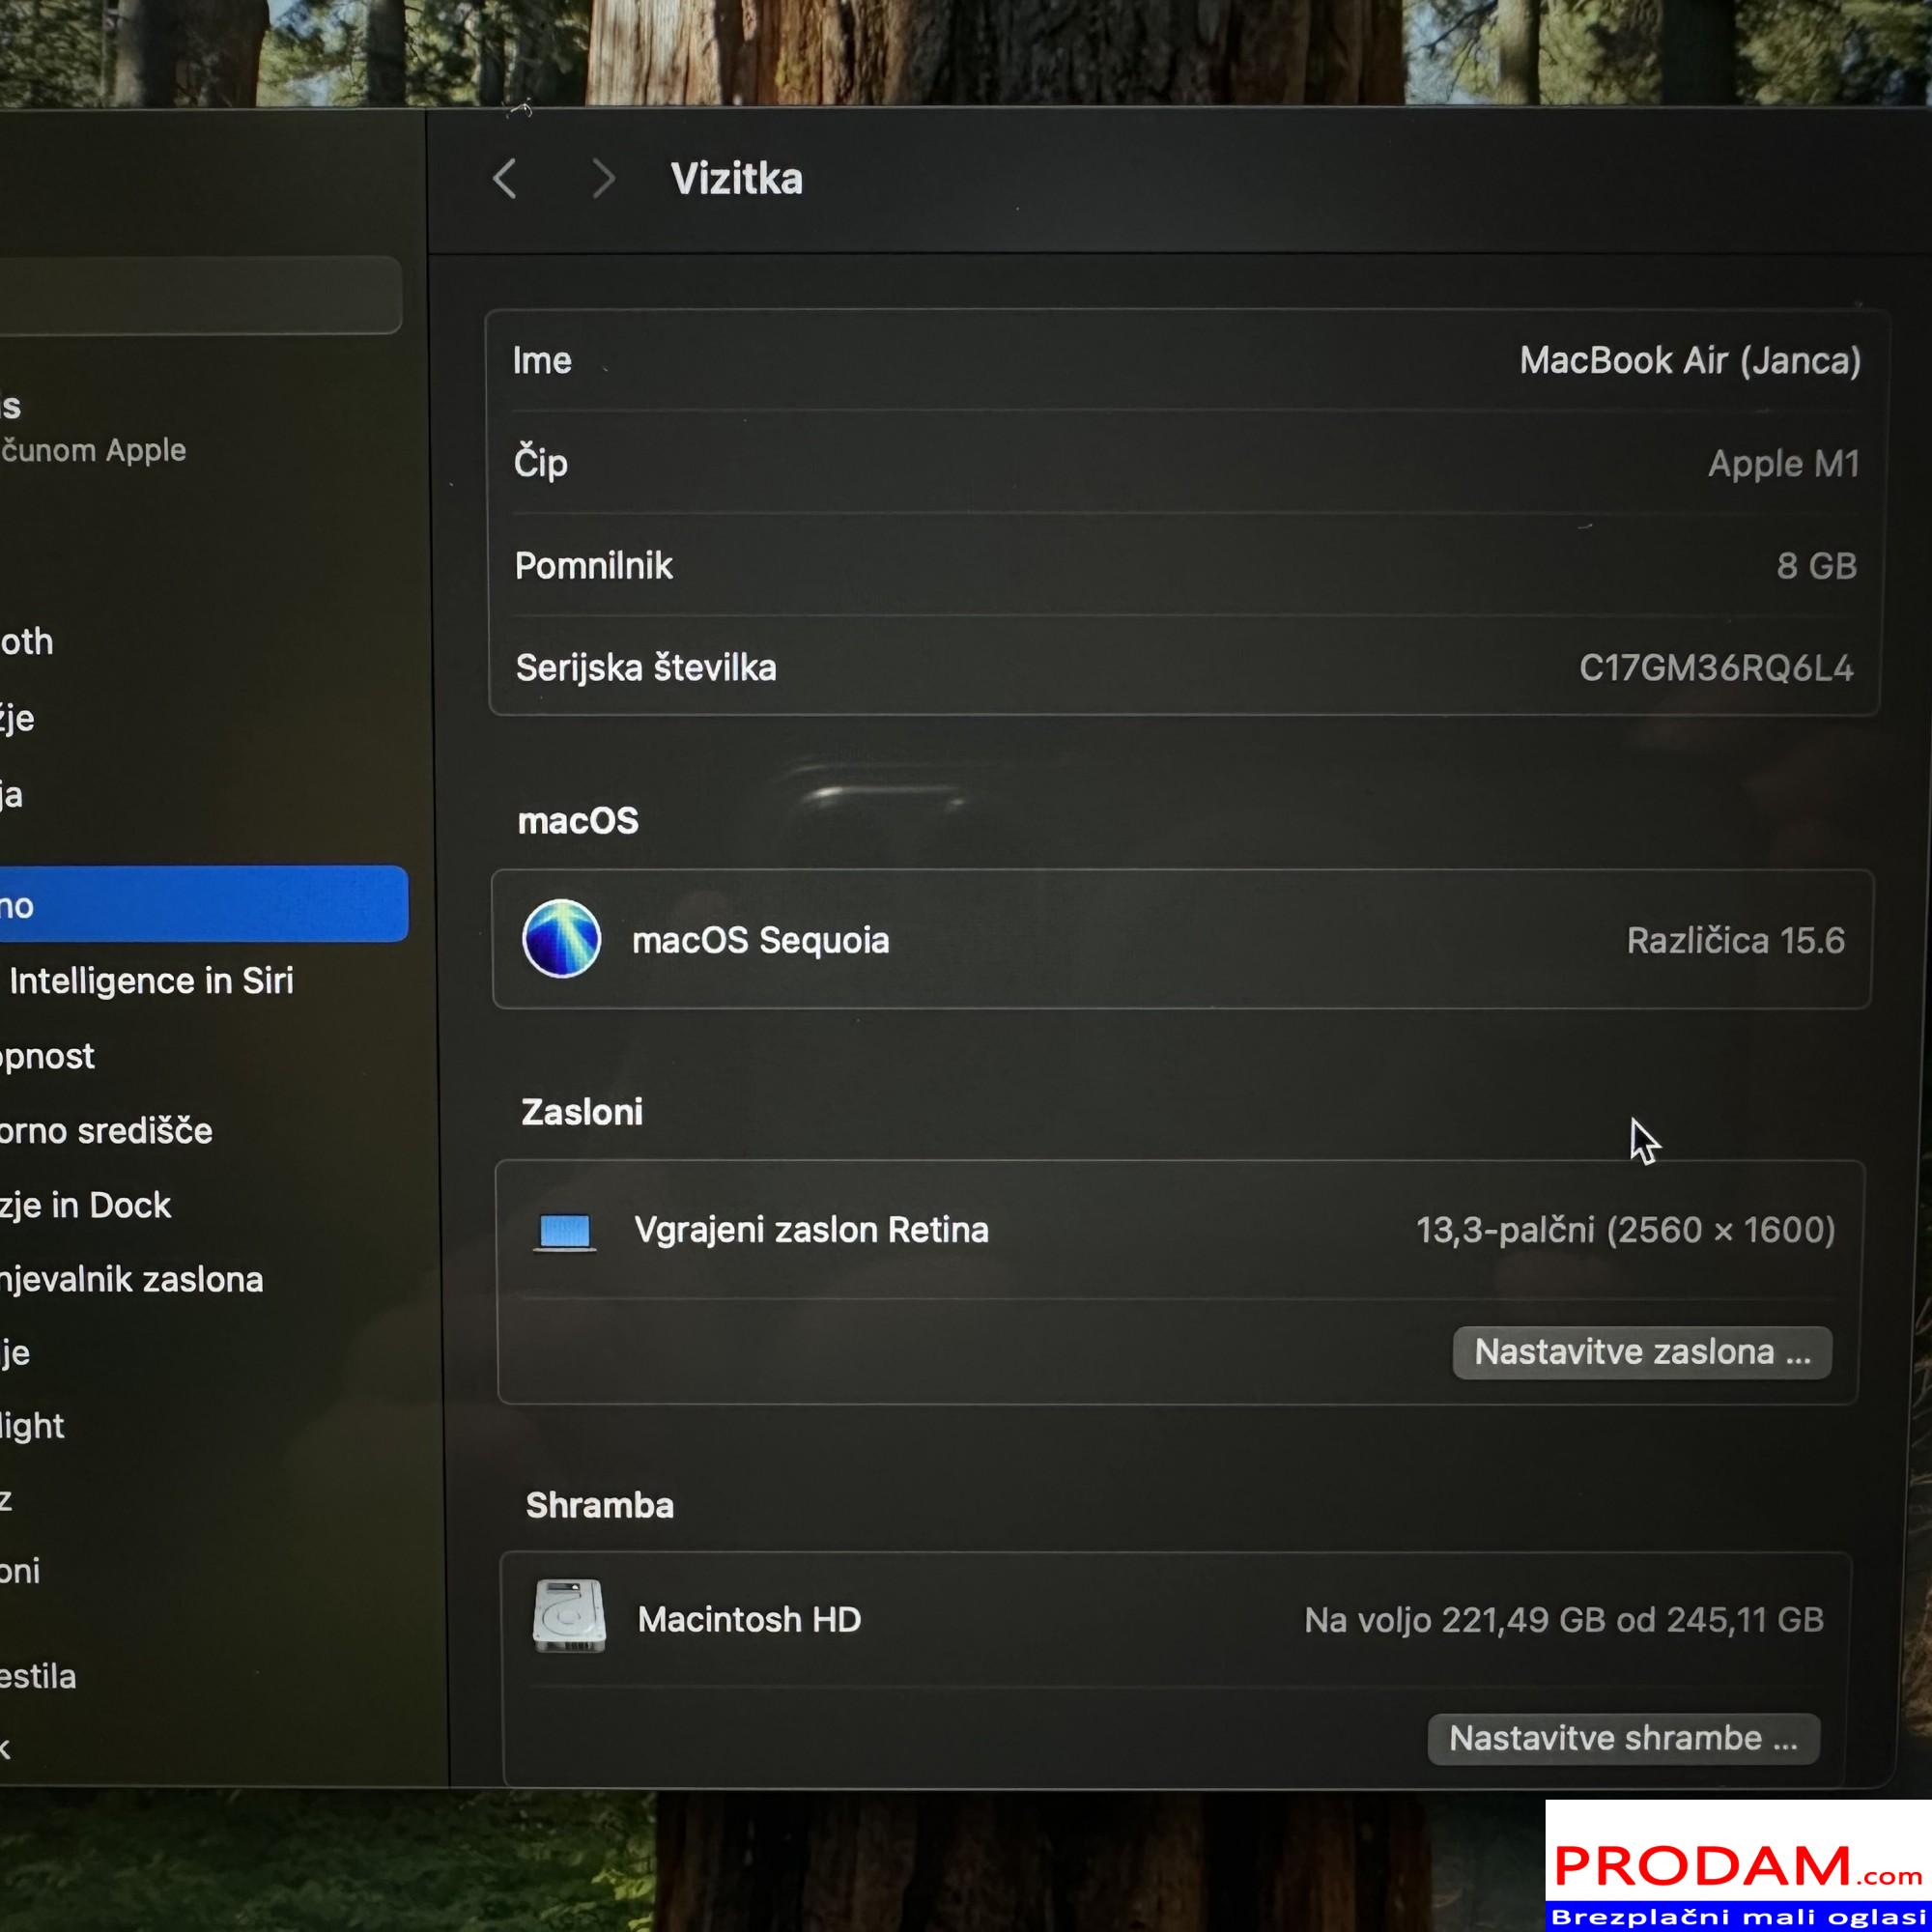
Task: Open Nastavitve zaslona display settings
Action: point(1642,1352)
